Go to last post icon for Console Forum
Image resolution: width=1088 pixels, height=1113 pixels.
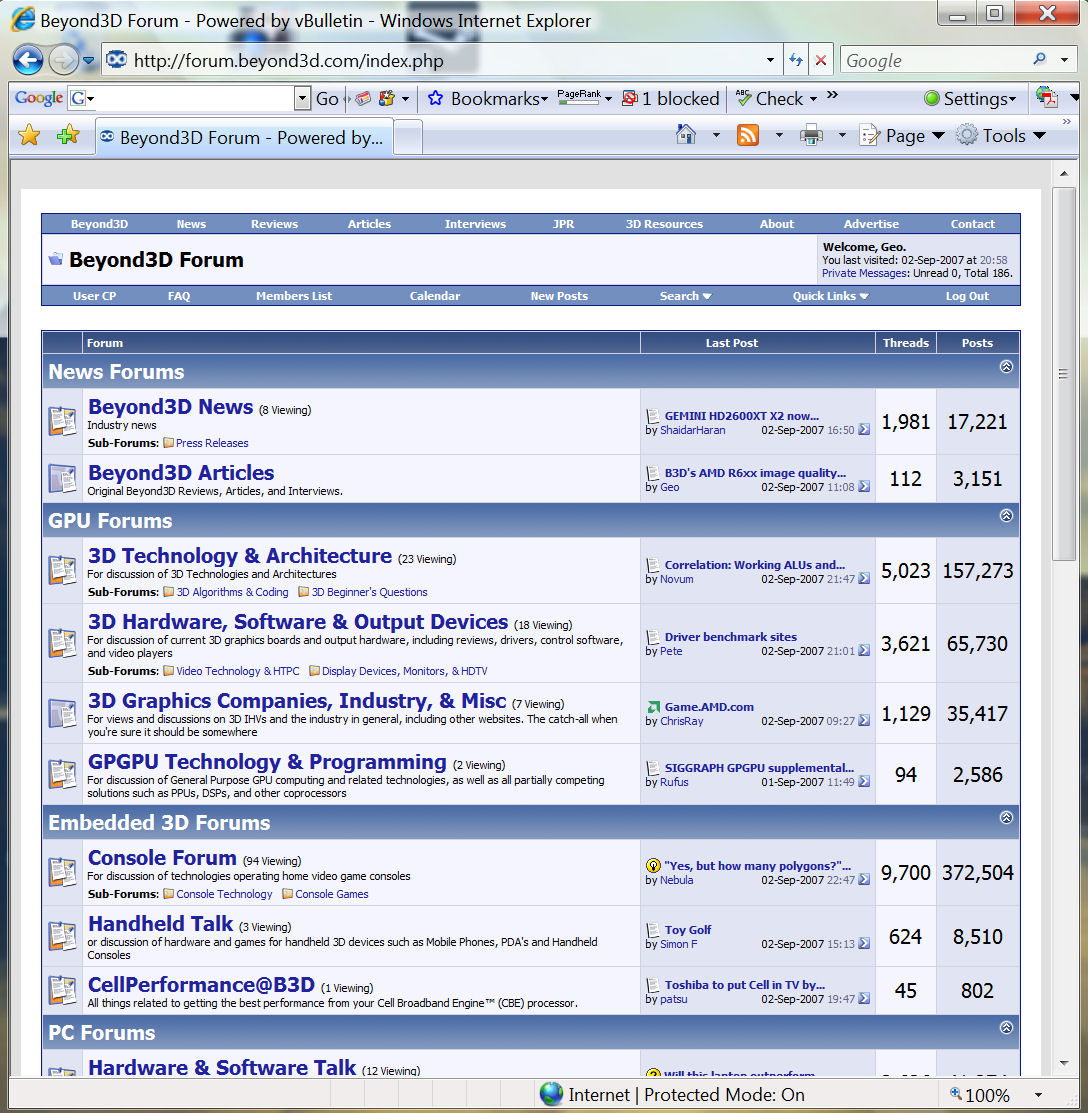(x=864, y=879)
